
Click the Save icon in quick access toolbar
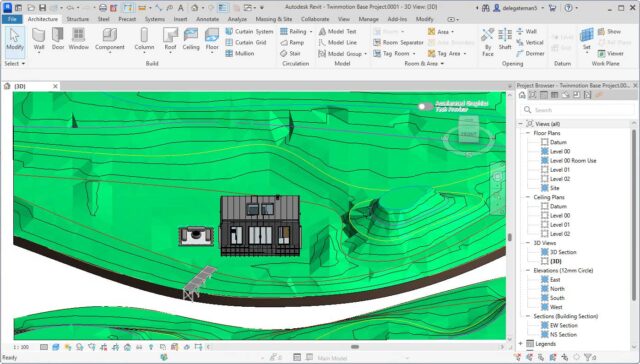(x=42, y=8)
